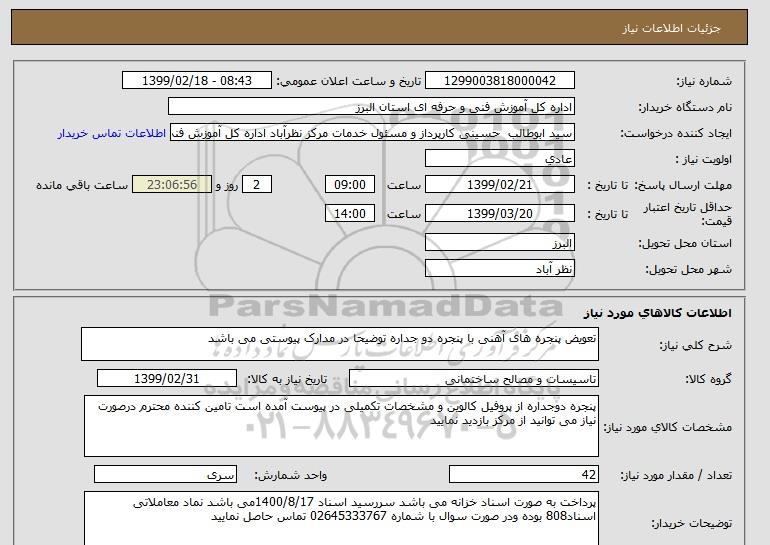This screenshot has width=770, height=545.
Task: Select the need number field 1299003818000042
Action: click(x=499, y=81)
